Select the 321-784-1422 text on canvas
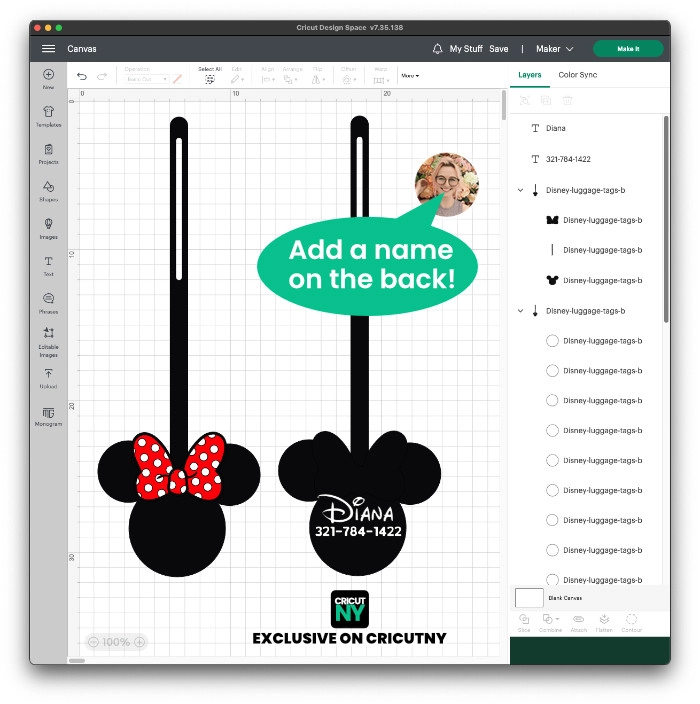The image size is (700, 704). click(358, 532)
